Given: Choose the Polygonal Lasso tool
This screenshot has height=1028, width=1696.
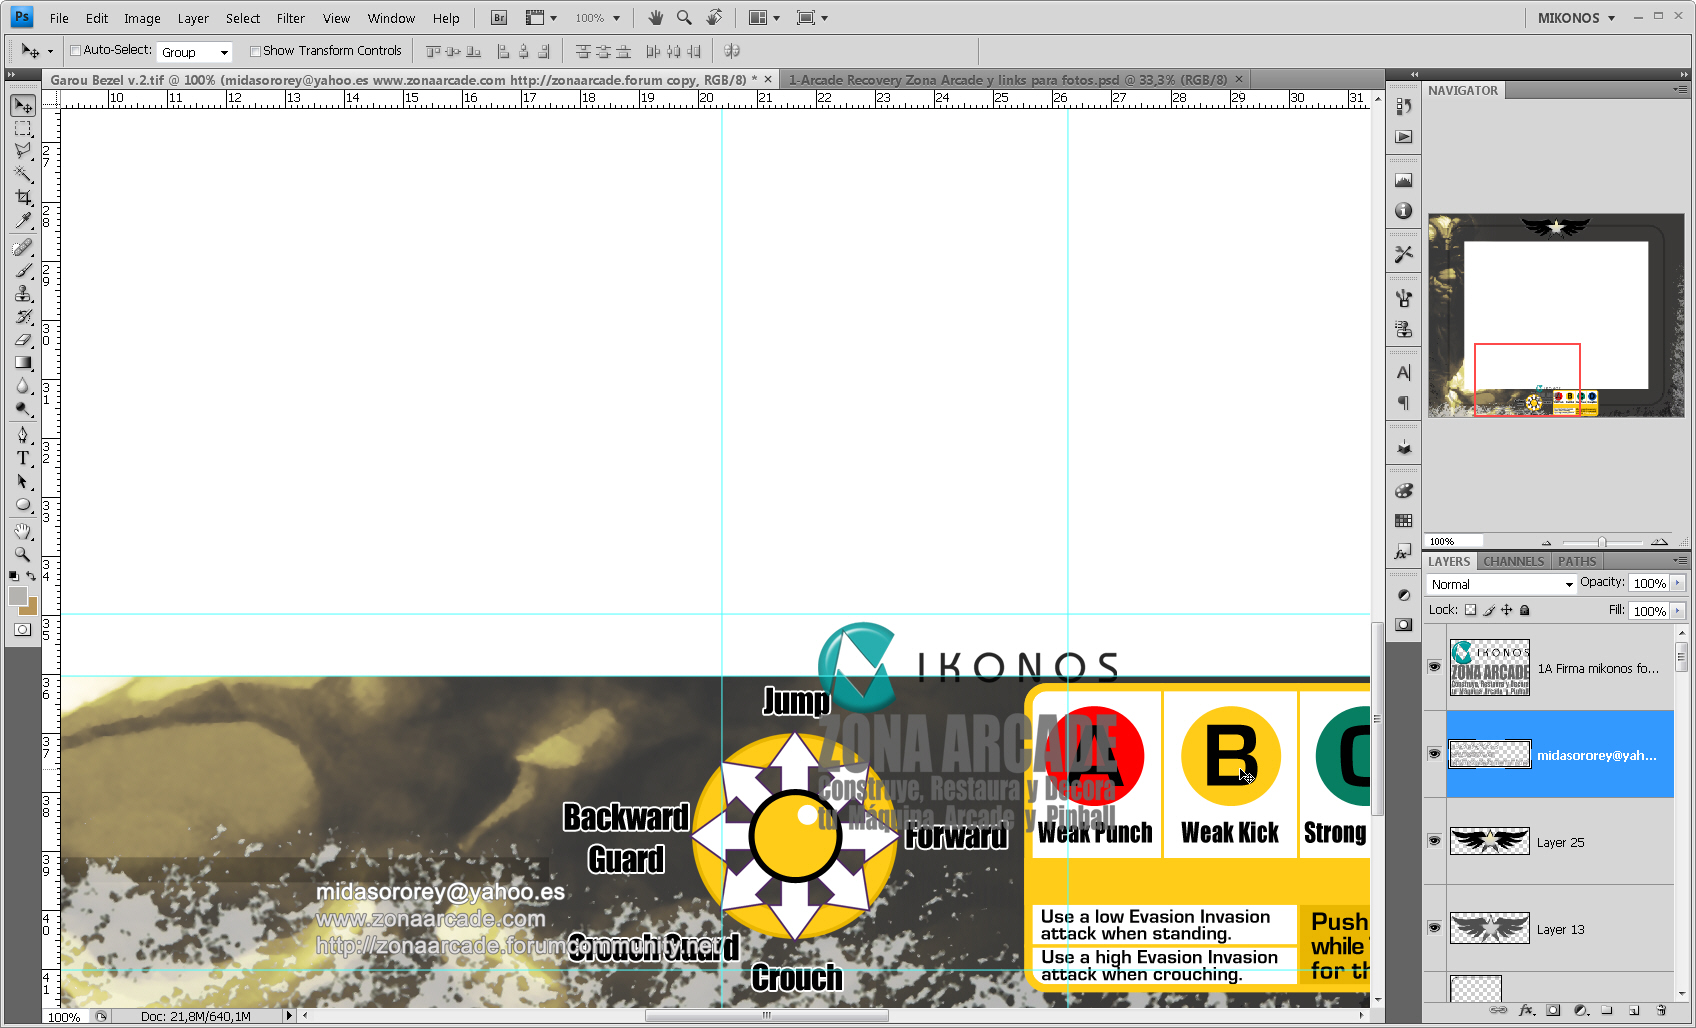Looking at the screenshot, I should point(23,151).
